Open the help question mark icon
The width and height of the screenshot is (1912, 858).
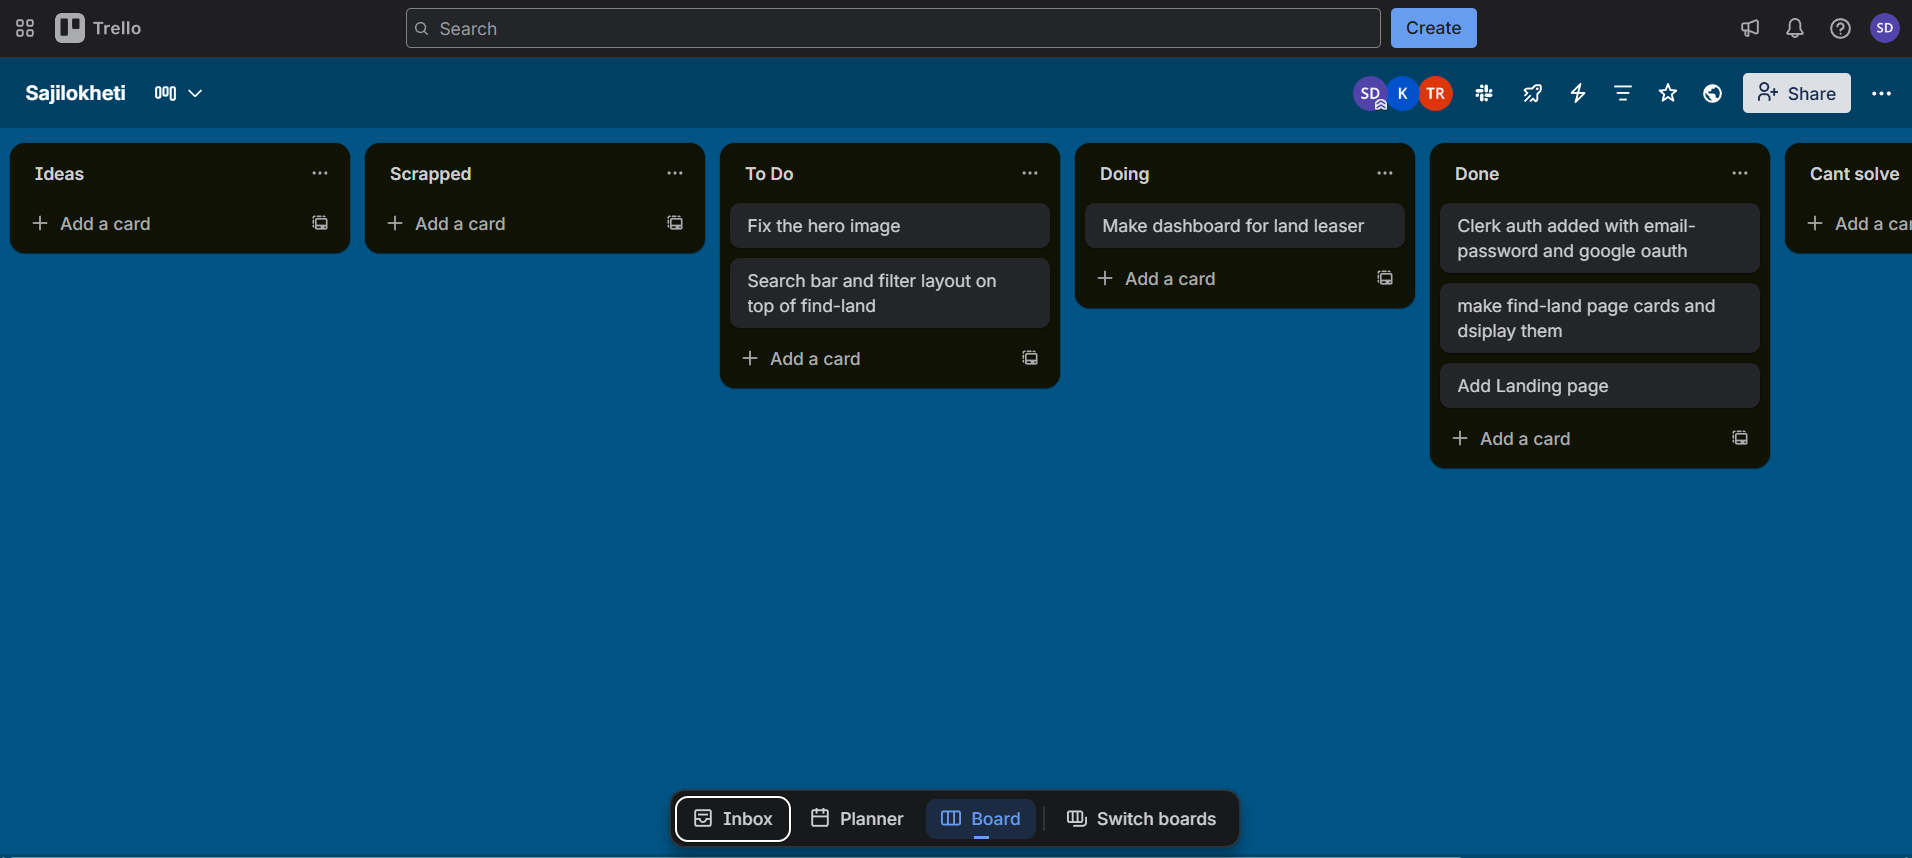(1840, 28)
